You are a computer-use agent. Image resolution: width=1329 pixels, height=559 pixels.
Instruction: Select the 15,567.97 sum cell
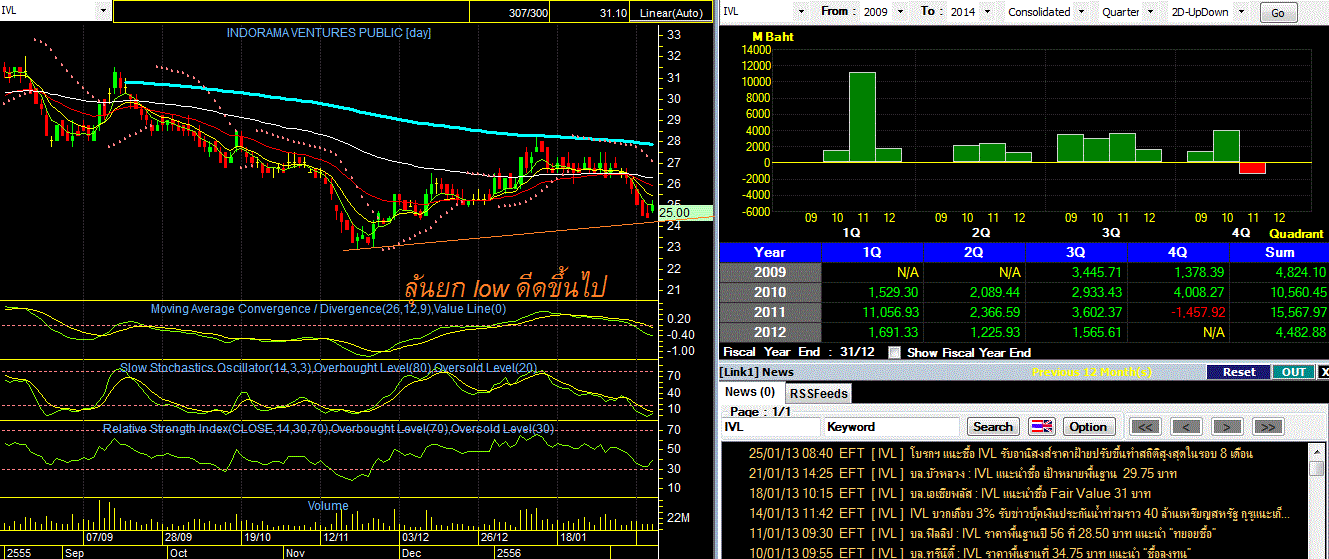point(1280,312)
